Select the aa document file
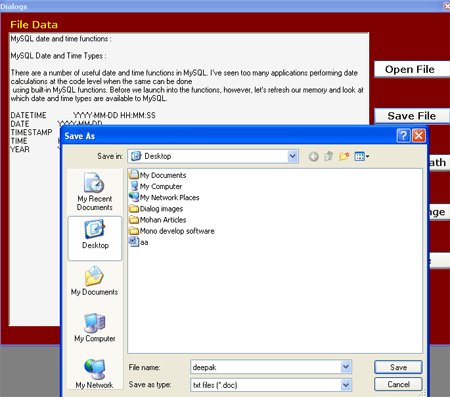The width and height of the screenshot is (450, 397). pyautogui.click(x=139, y=242)
